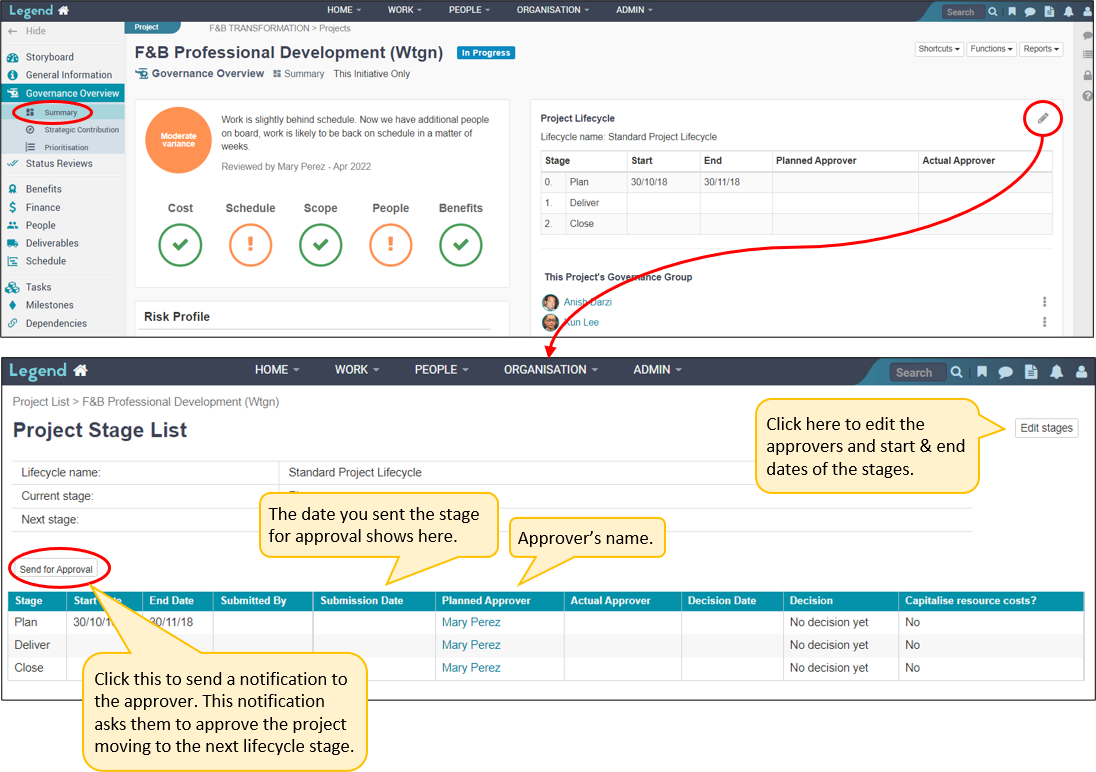1096x772 pixels.
Task: Open the Reports dropdown
Action: point(1041,49)
